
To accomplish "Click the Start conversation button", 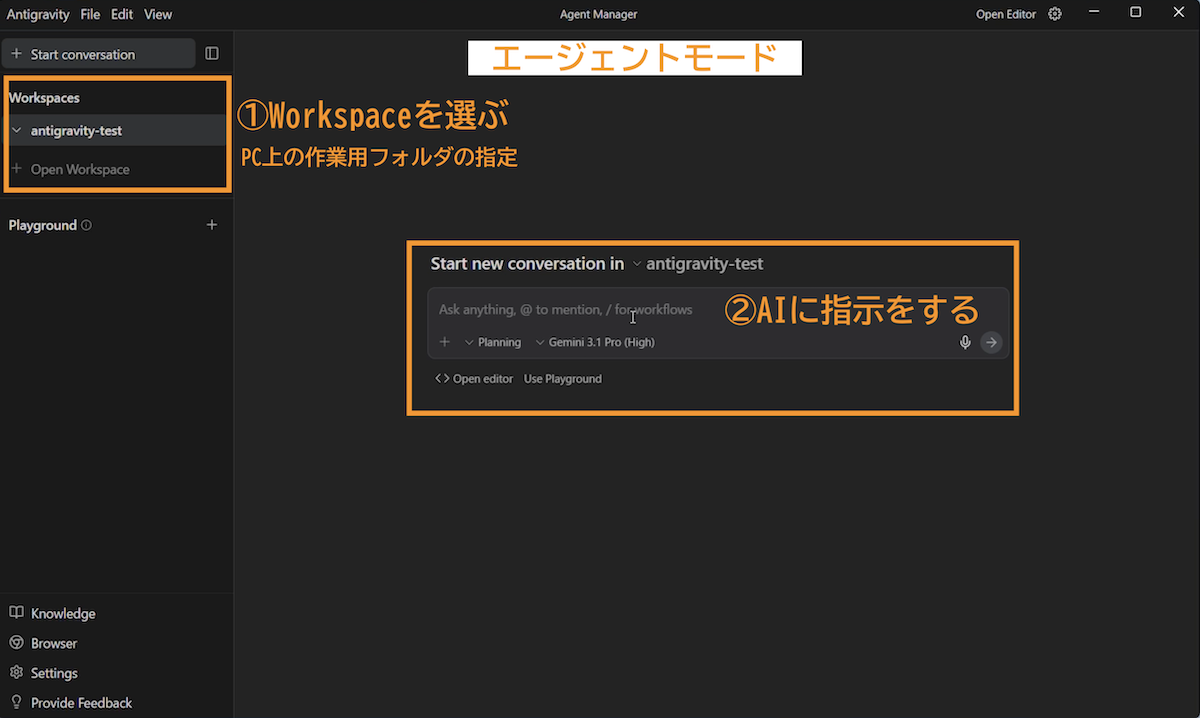I will pyautogui.click(x=98, y=54).
